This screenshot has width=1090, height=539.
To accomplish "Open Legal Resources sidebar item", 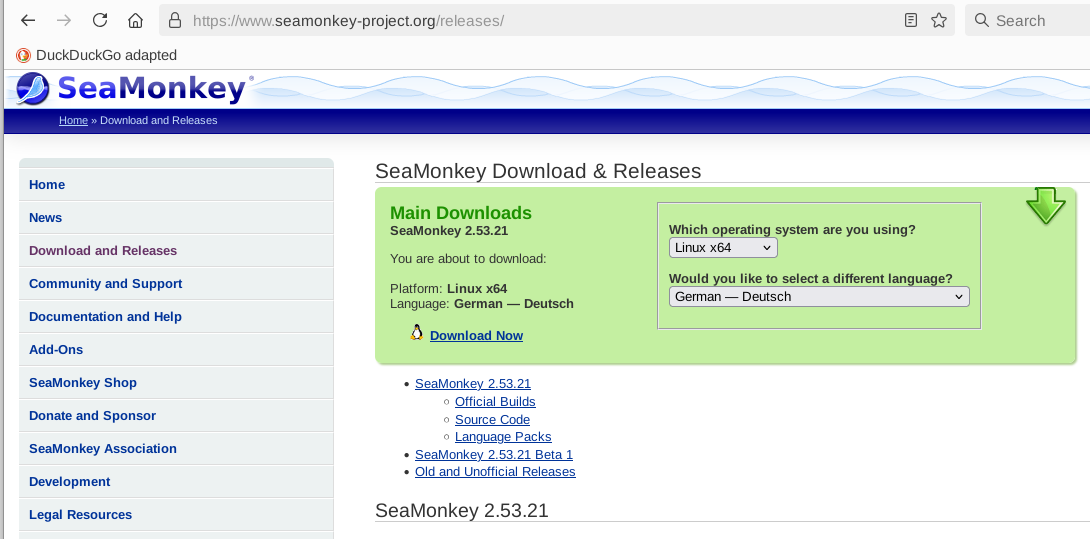I will [176, 515].
